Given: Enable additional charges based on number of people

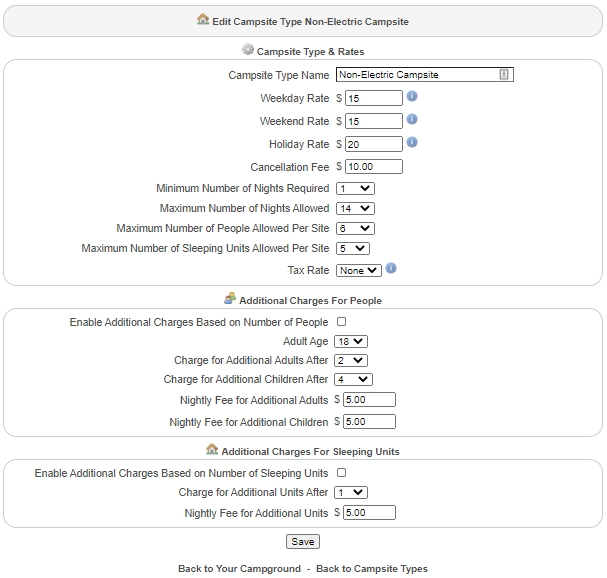Looking at the screenshot, I should [x=341, y=322].
